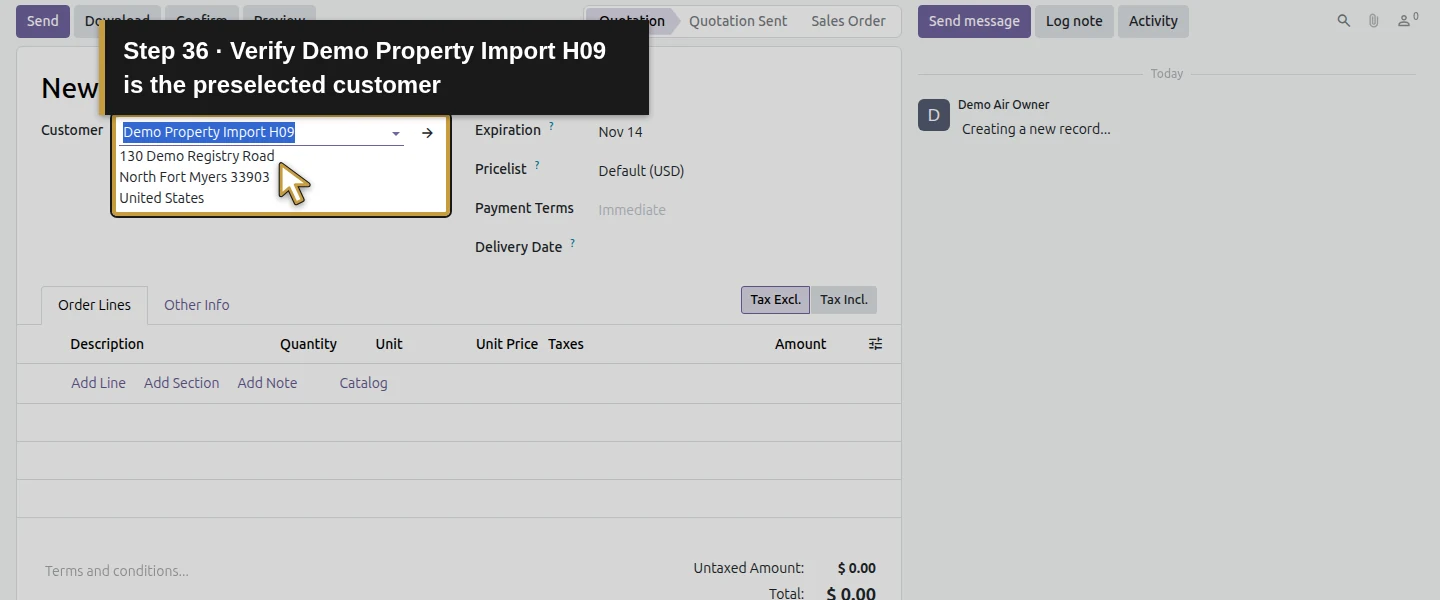The image size is (1440, 600).
Task: Click the Terms and conditions text area
Action: point(117,571)
